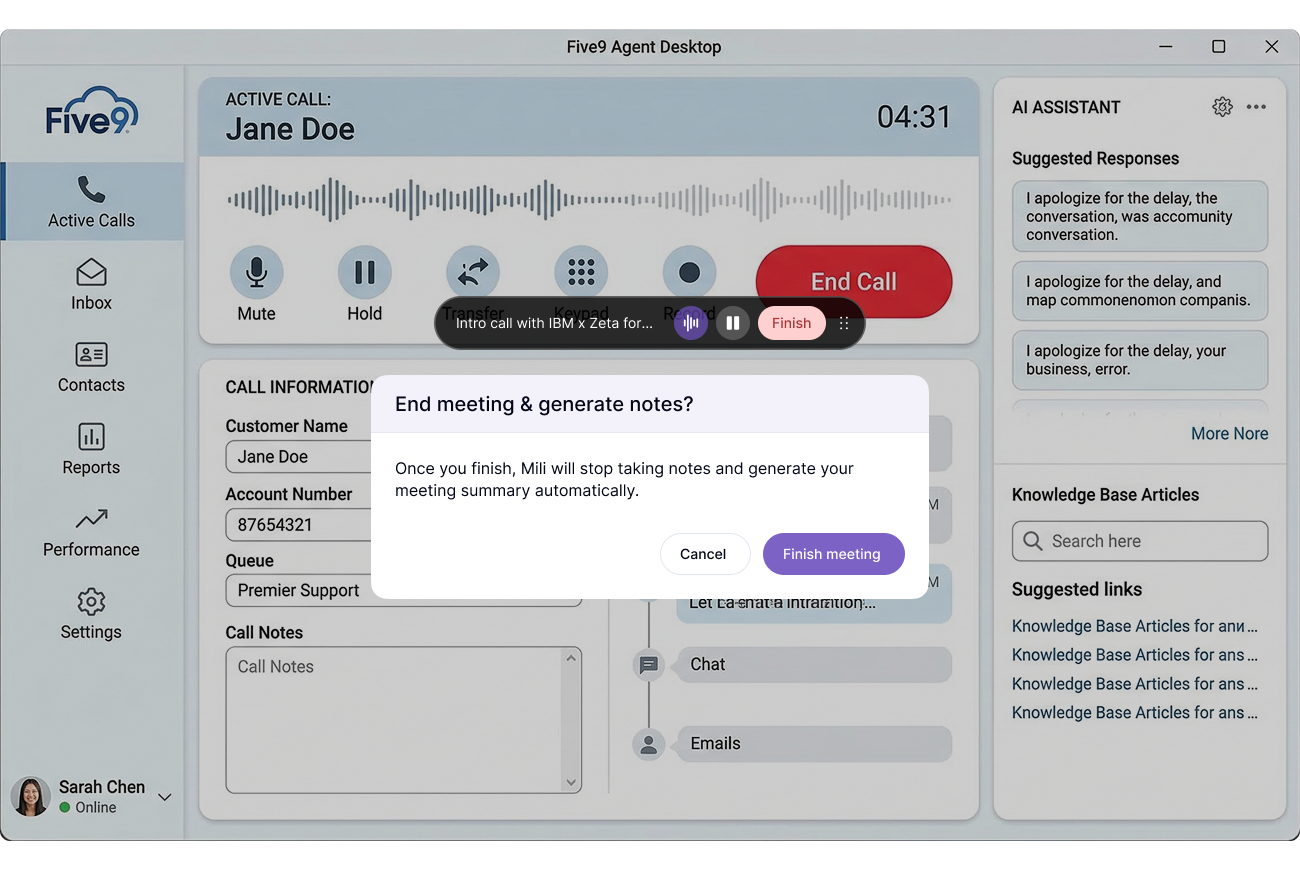Expand Sarah Chen status dropdown
Viewport: 1300px width, 870px height.
165,797
